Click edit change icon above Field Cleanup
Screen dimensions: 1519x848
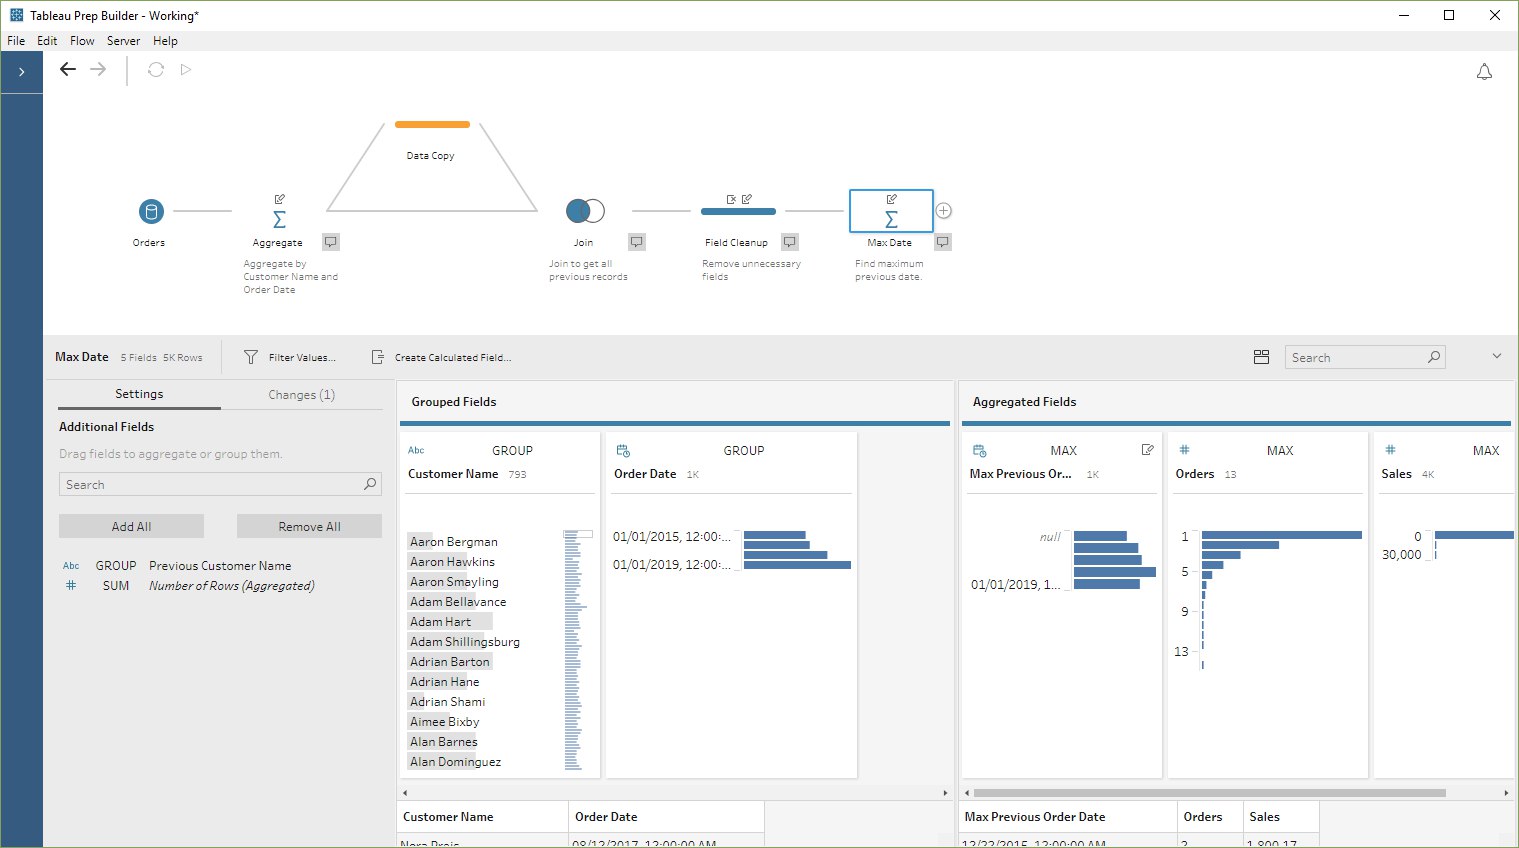[x=746, y=199]
